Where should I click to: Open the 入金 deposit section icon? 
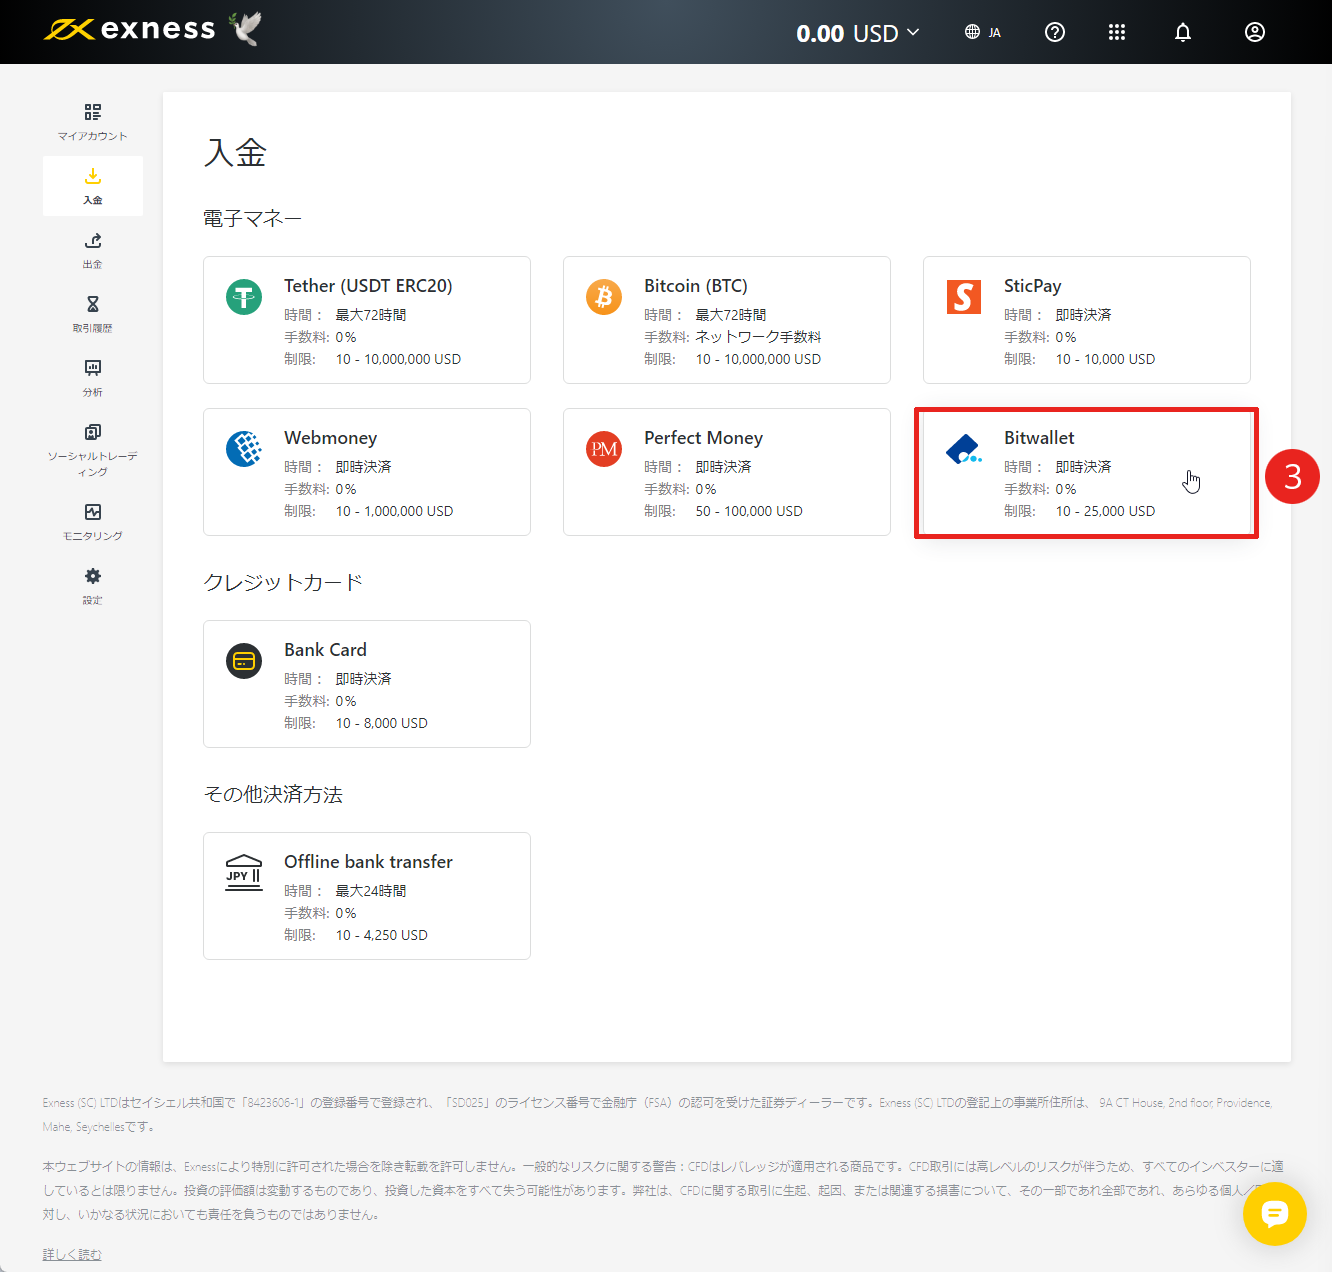(x=92, y=185)
